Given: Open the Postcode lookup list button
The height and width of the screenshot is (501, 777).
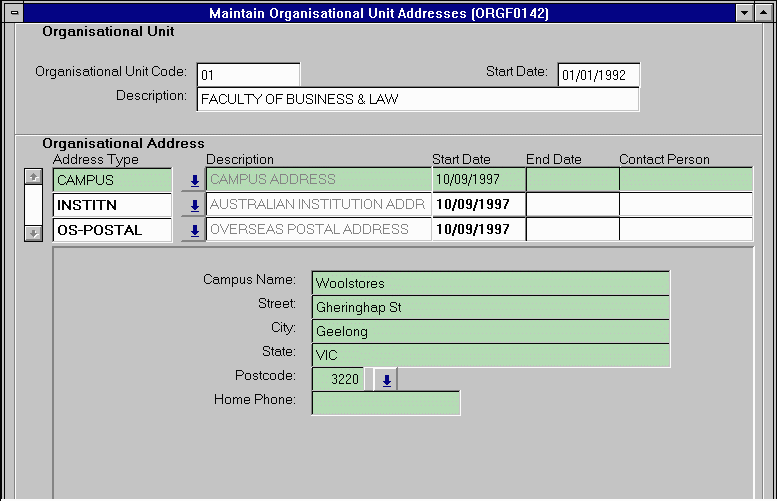Looking at the screenshot, I should 387,380.
